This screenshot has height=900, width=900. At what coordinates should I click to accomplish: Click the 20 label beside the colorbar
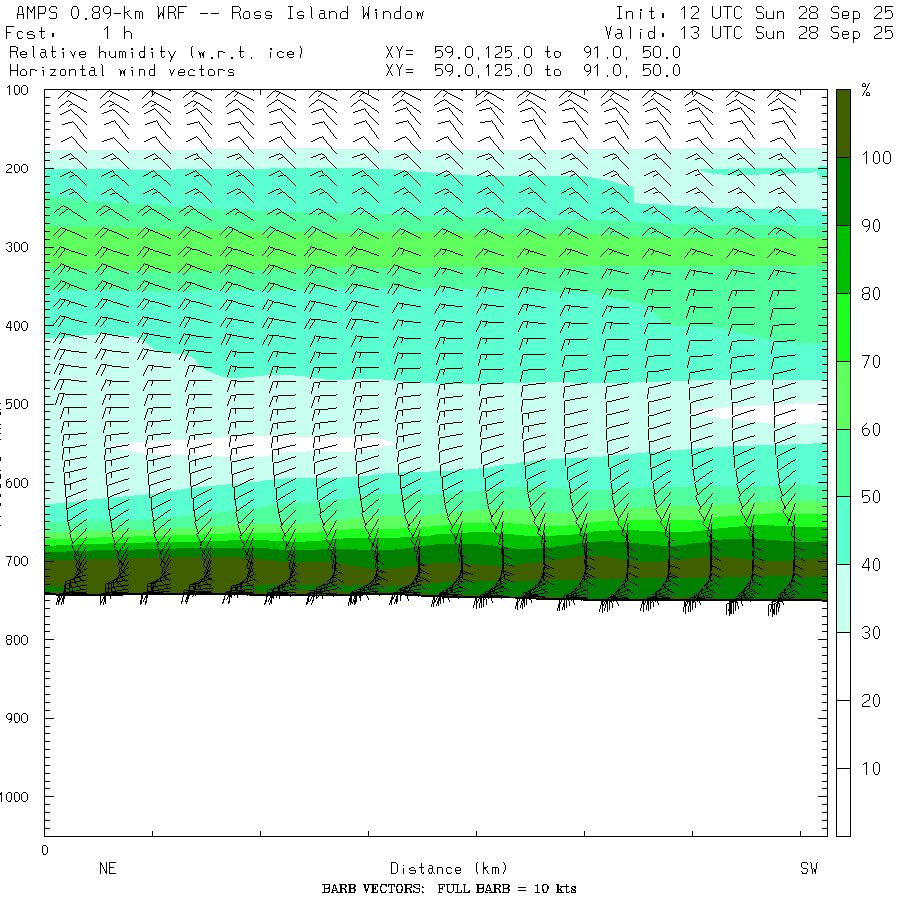[x=871, y=700]
